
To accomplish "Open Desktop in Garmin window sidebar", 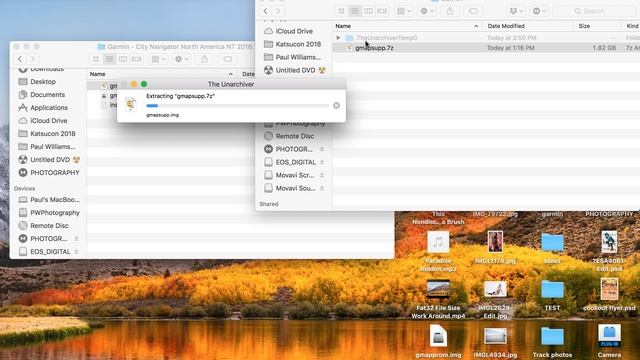I will 37,82.
